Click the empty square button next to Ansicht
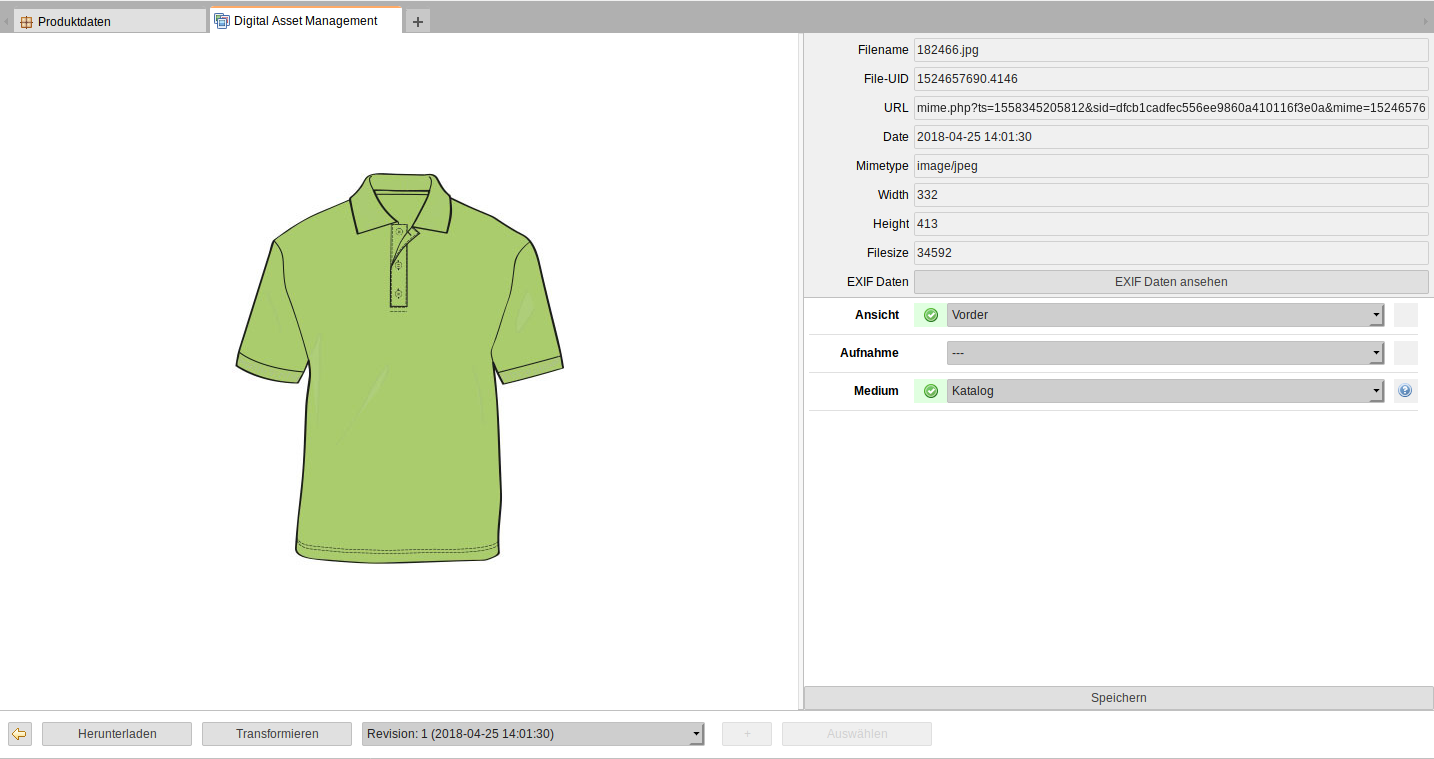Screen dimensions: 1434x759 (x=1405, y=315)
